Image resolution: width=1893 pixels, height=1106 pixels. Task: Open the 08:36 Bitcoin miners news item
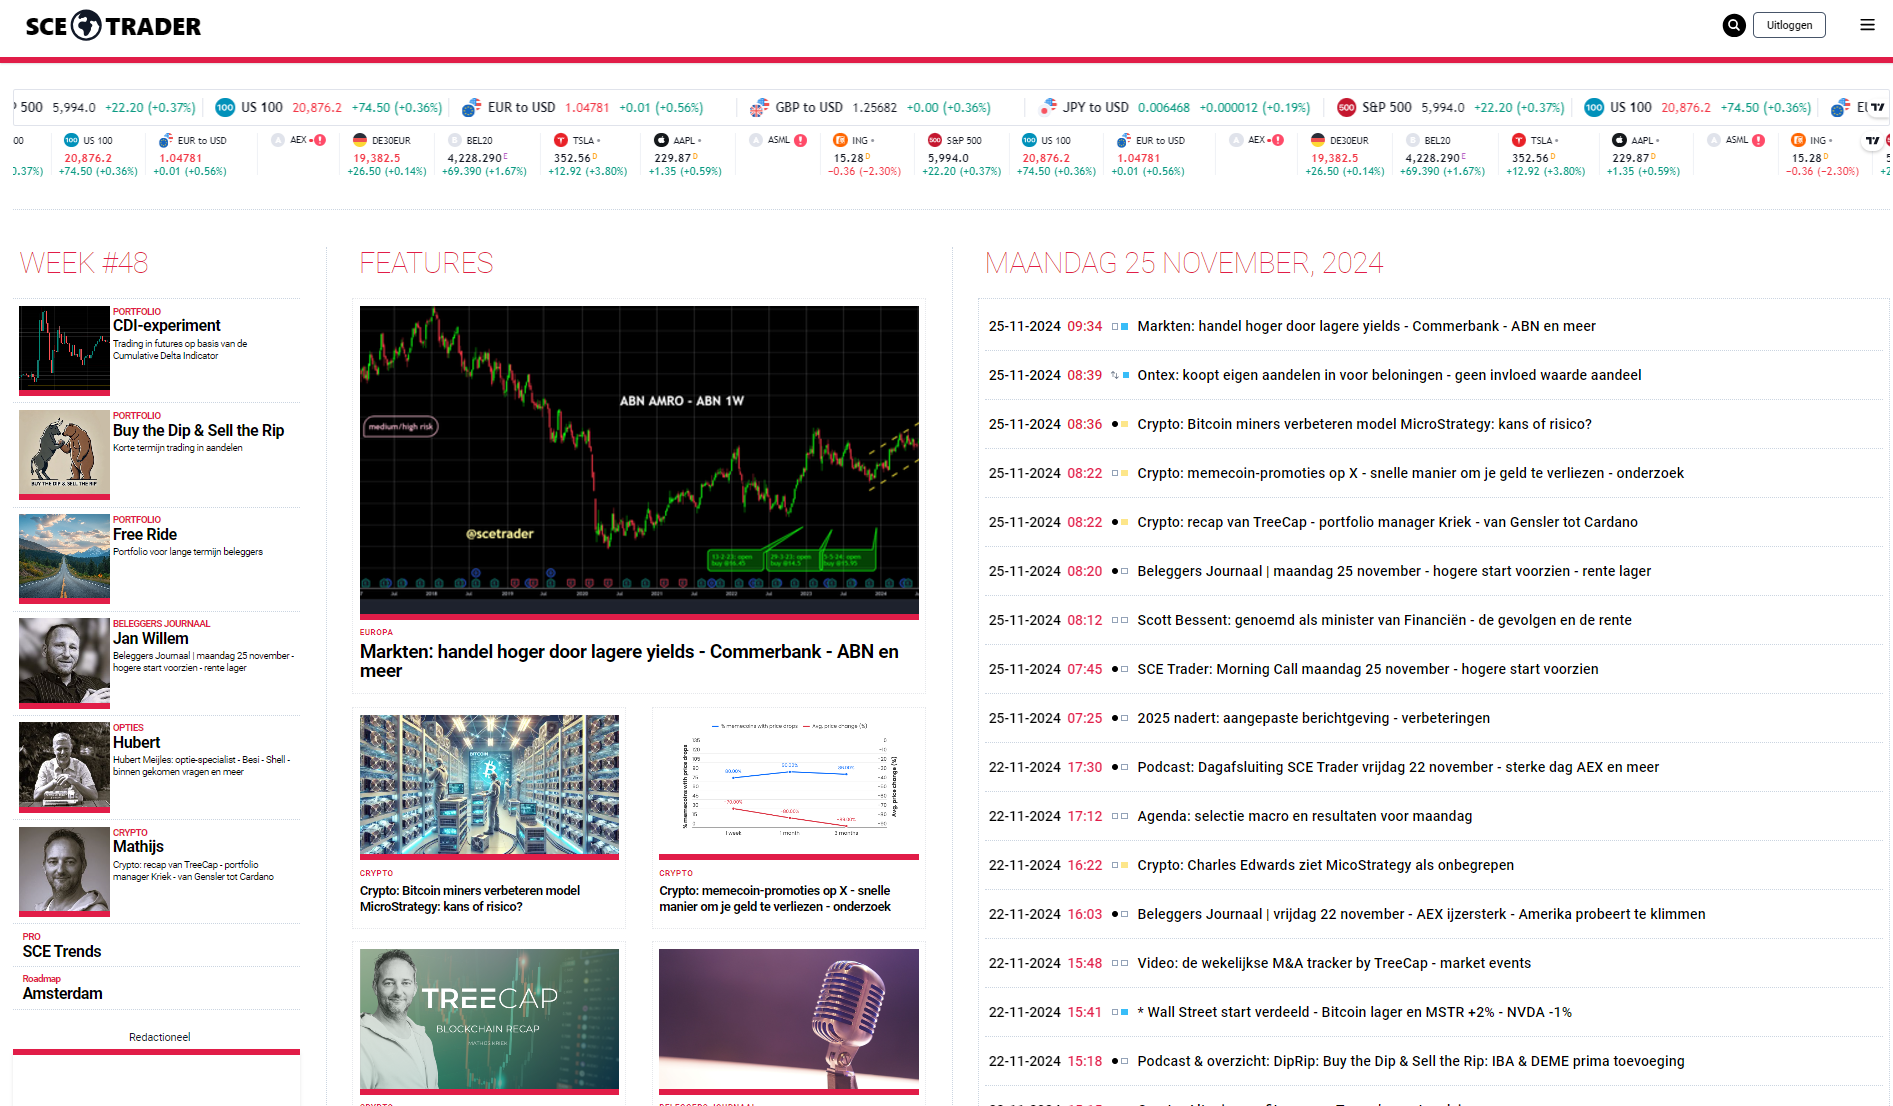coord(1364,424)
